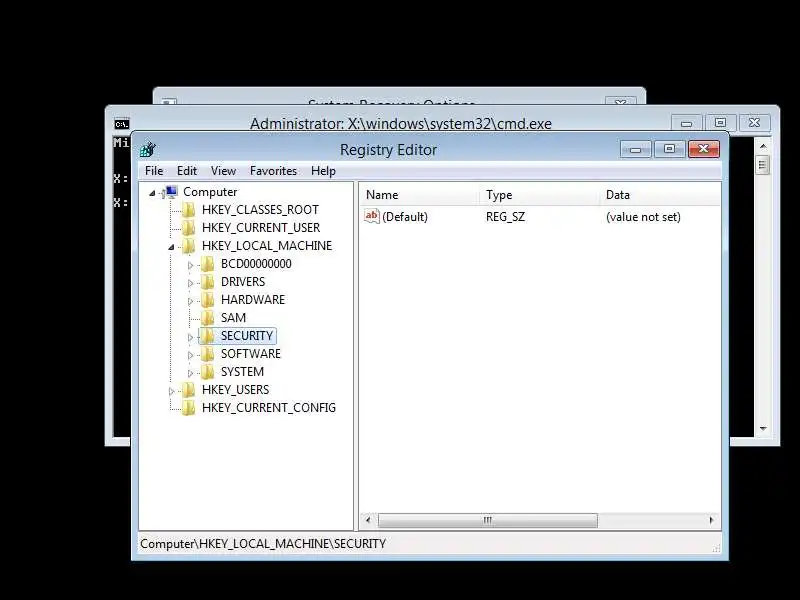
Task: Collapse the HKEY_LOCAL_MACHINE node
Action: pos(171,247)
